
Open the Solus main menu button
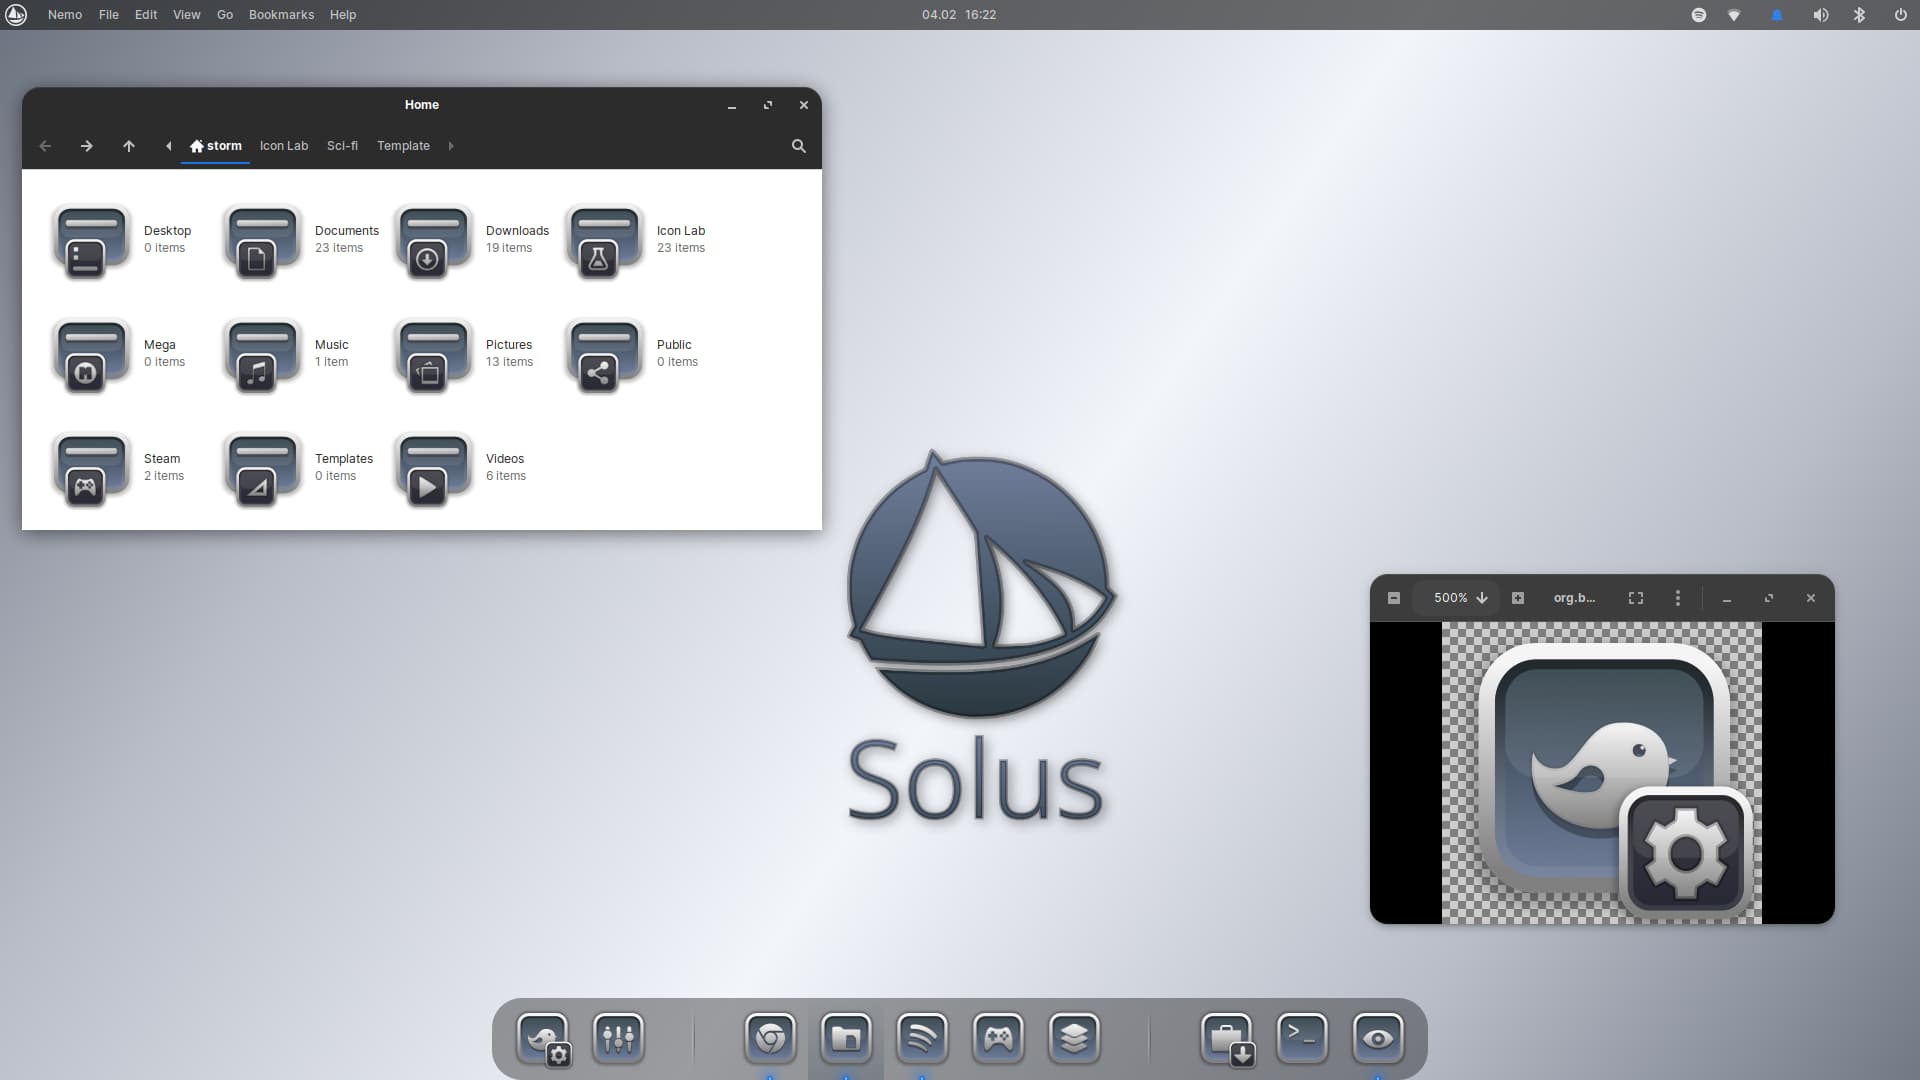point(16,15)
